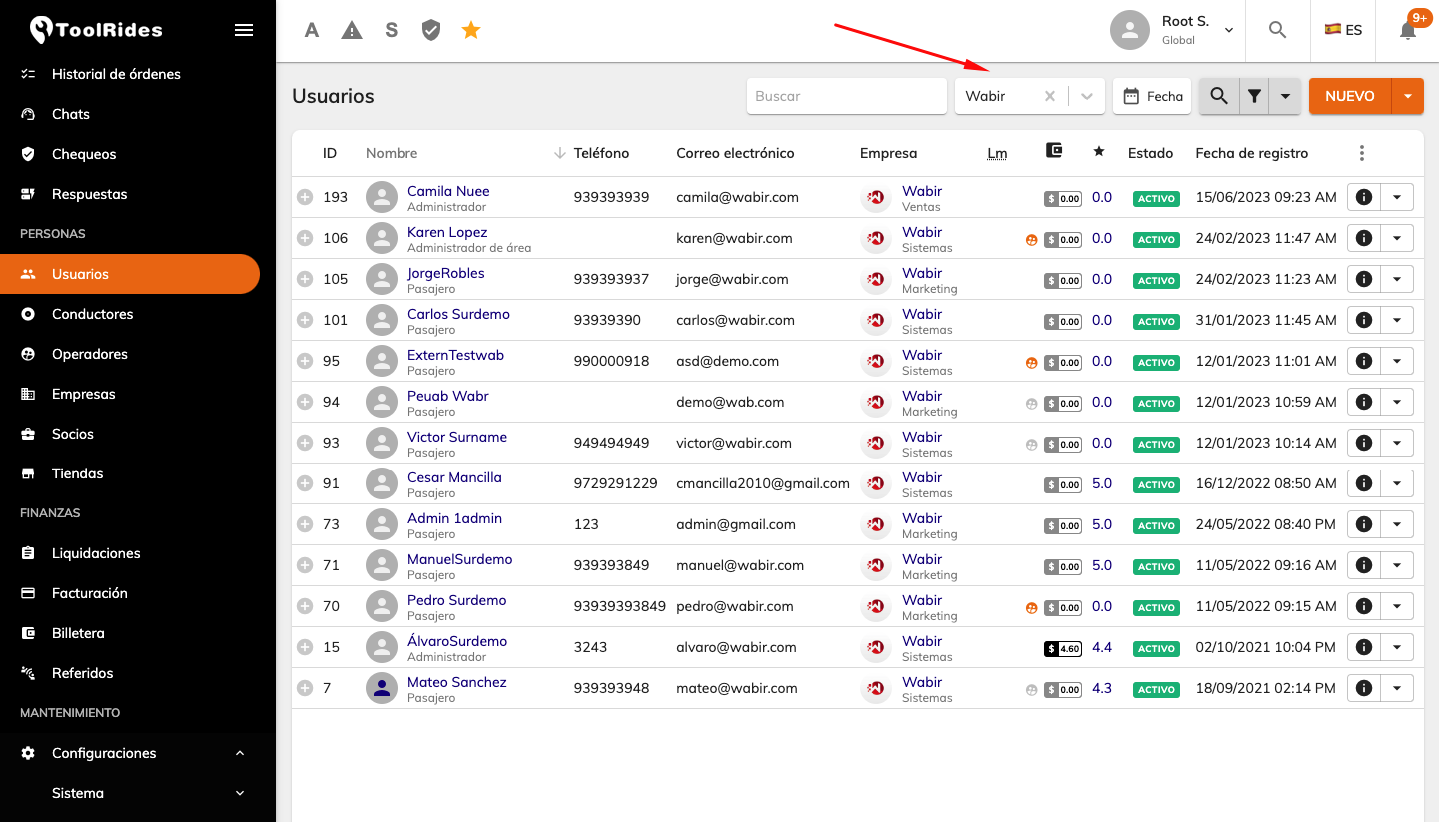The height and width of the screenshot is (822, 1439).
Task: Expand row details for user 95
Action: coord(305,361)
